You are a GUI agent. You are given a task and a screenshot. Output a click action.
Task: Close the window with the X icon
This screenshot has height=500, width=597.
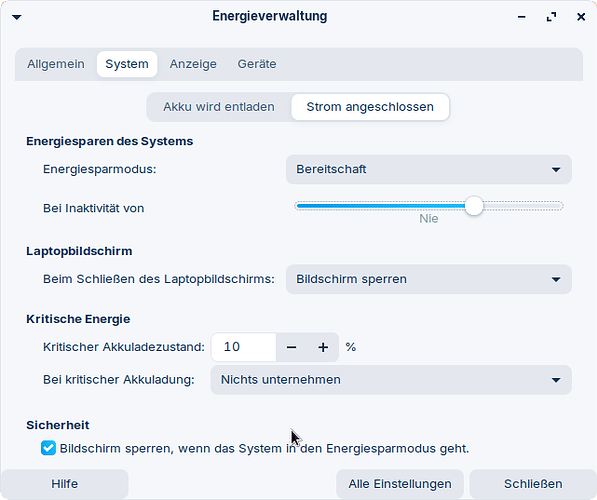point(581,17)
